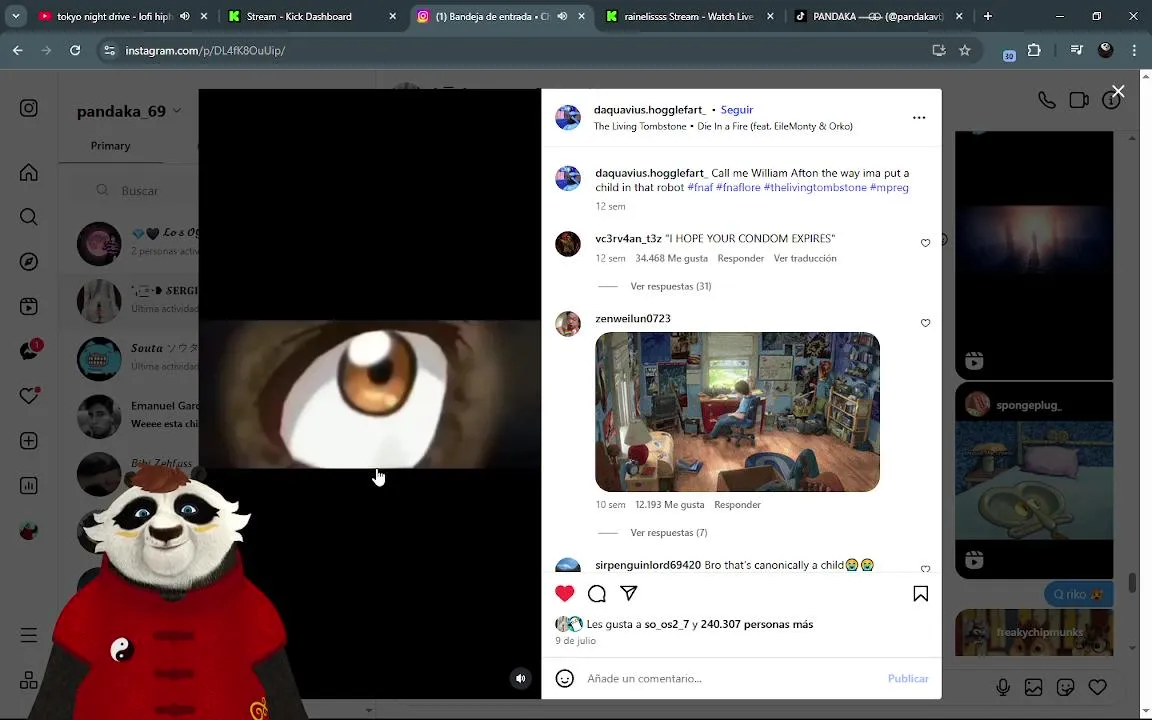Switch to Stream - Kick Dashboard tab
This screenshot has width=1152, height=720.
(x=299, y=16)
